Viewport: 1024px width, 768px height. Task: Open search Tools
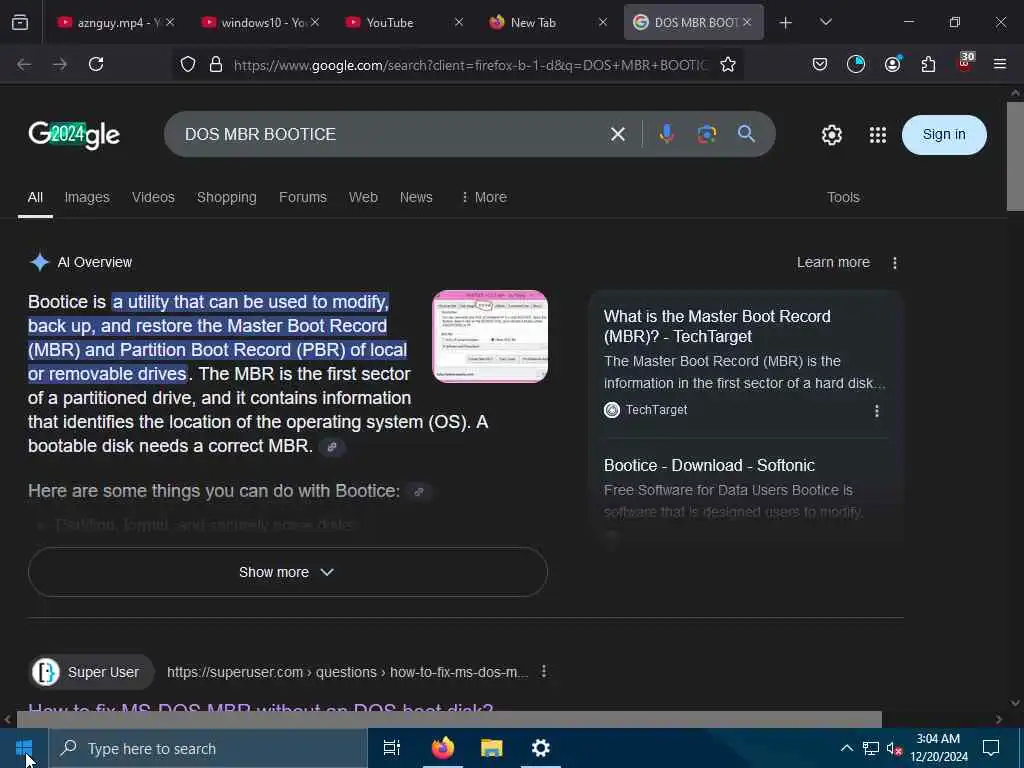[x=843, y=197]
